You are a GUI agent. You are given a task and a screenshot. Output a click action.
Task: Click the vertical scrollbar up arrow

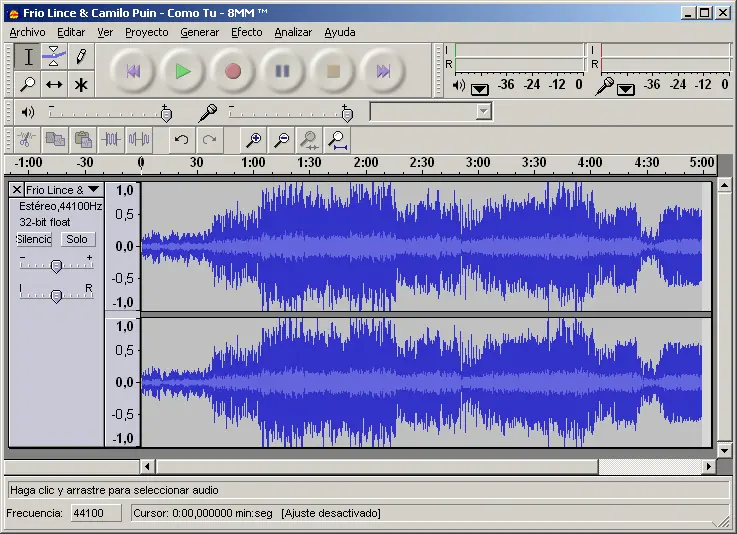point(724,185)
